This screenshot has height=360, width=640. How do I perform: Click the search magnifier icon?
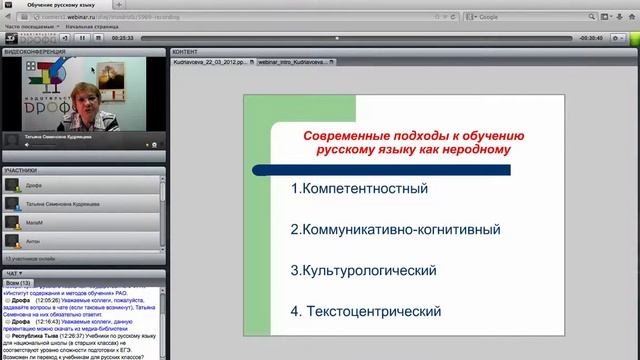click(592, 17)
